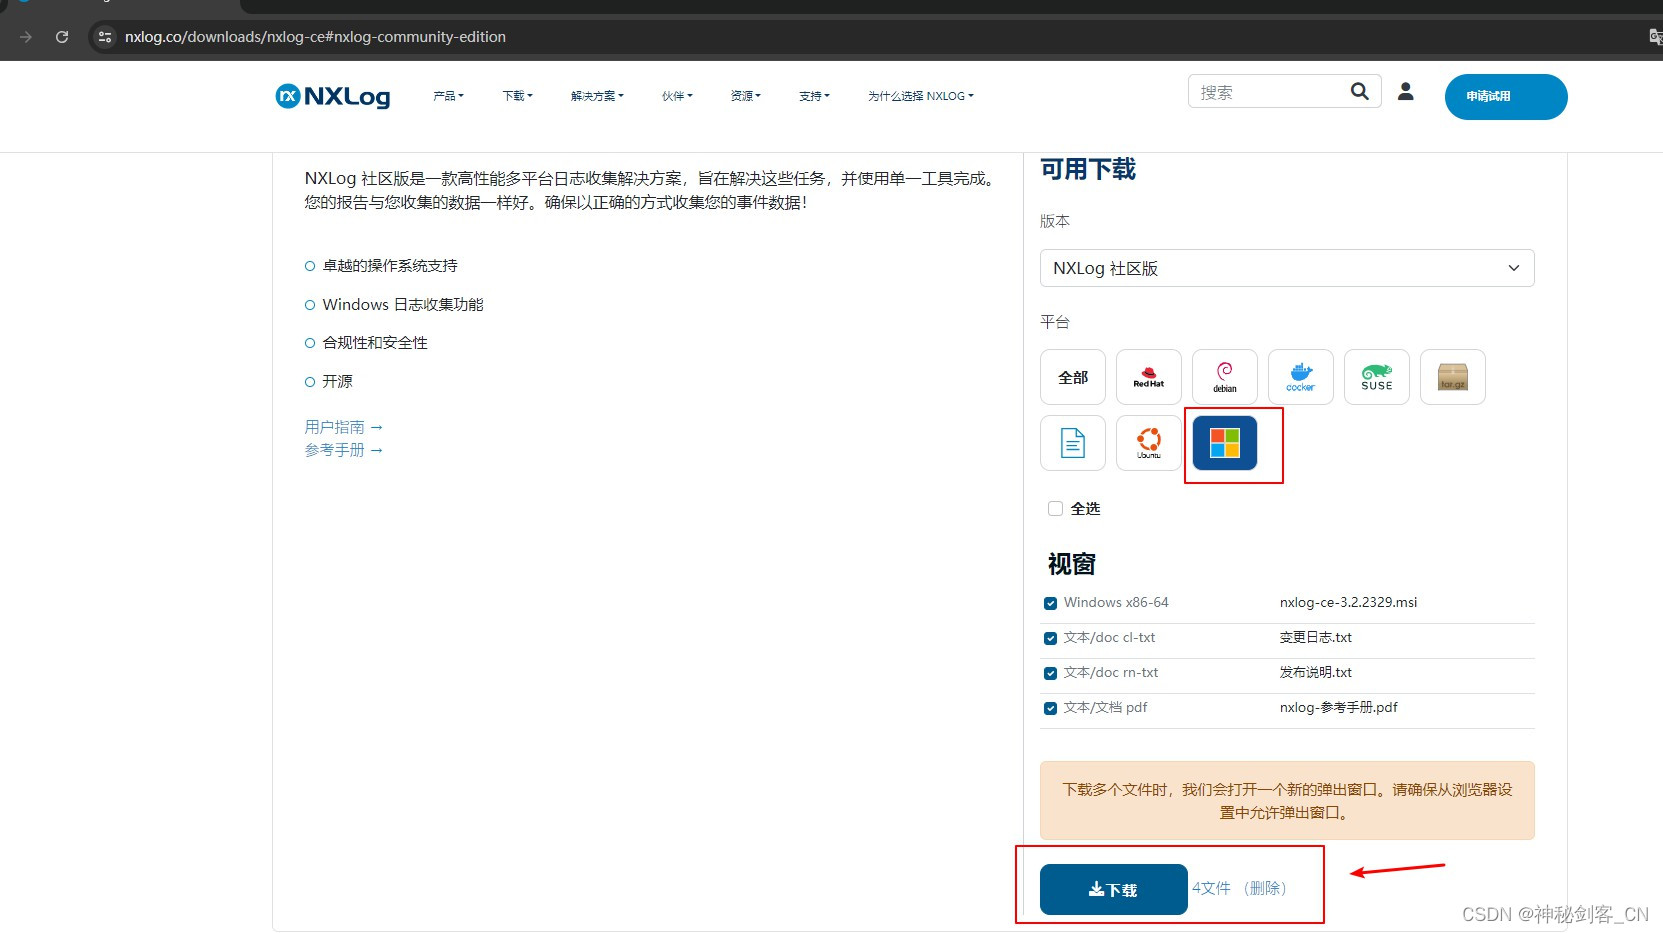
Task: Click the 申请试用 button
Action: pyautogui.click(x=1506, y=97)
